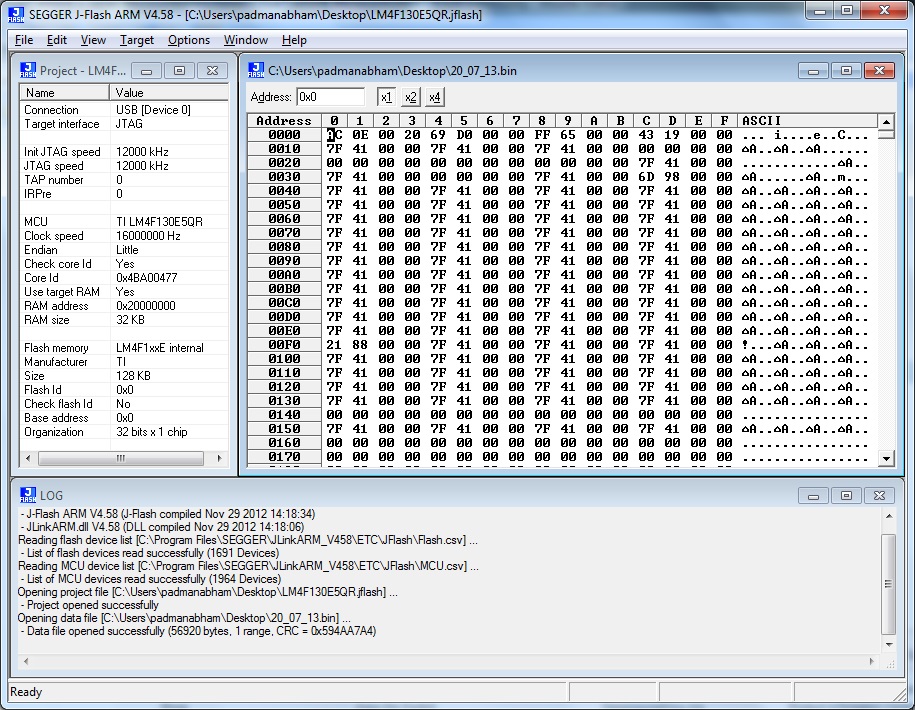This screenshot has height=710, width=915.
Task: Click the Project panel horizontal scrollbar thumb
Action: 121,459
